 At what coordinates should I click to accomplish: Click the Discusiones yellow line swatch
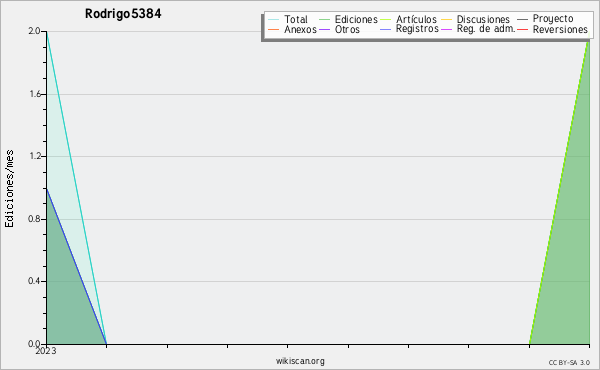tap(446, 20)
